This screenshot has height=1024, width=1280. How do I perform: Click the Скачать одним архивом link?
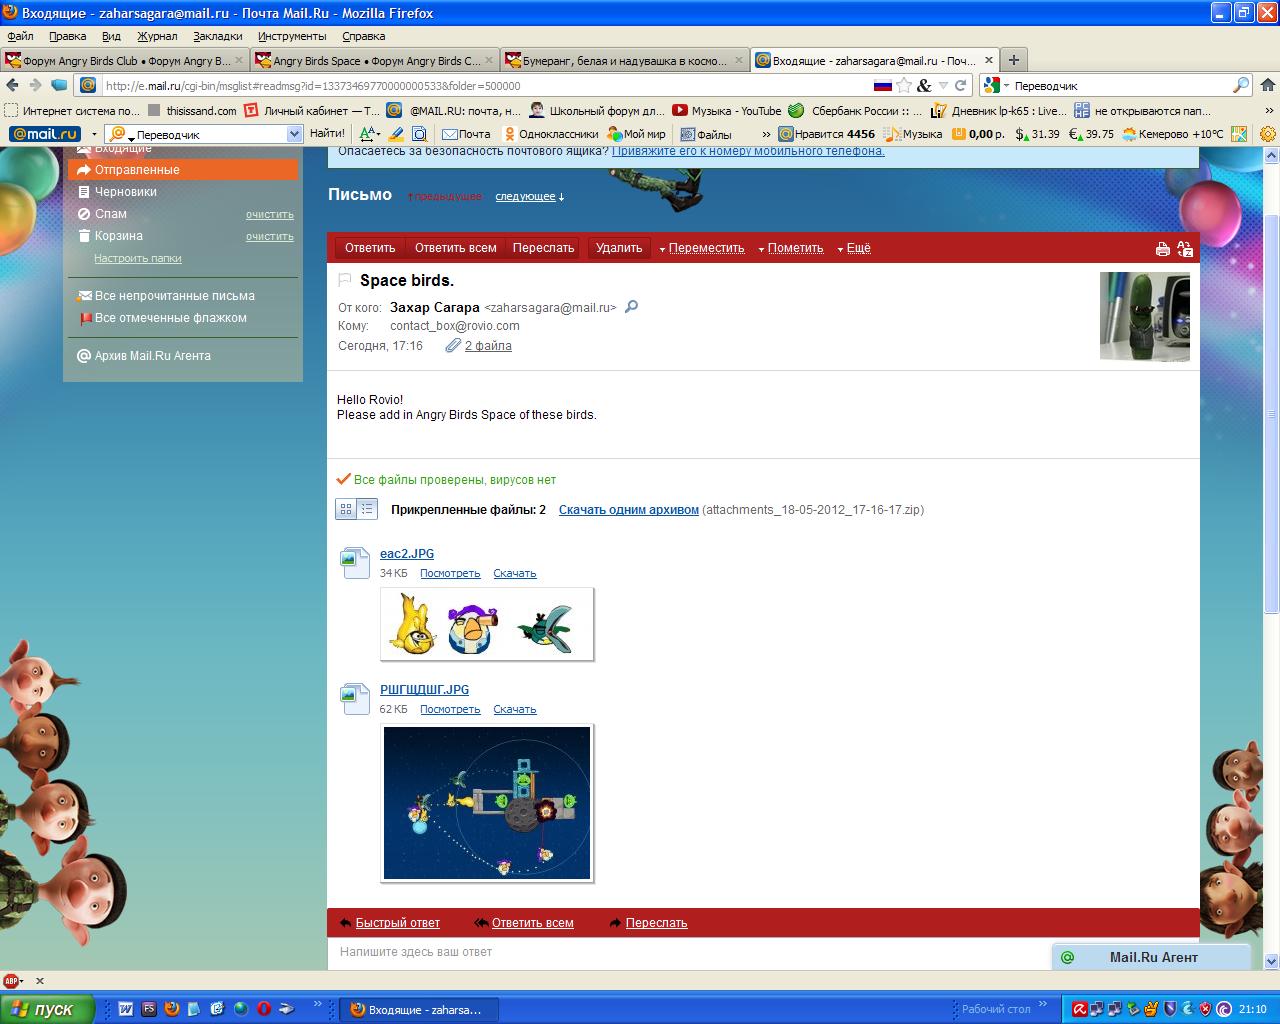(629, 510)
